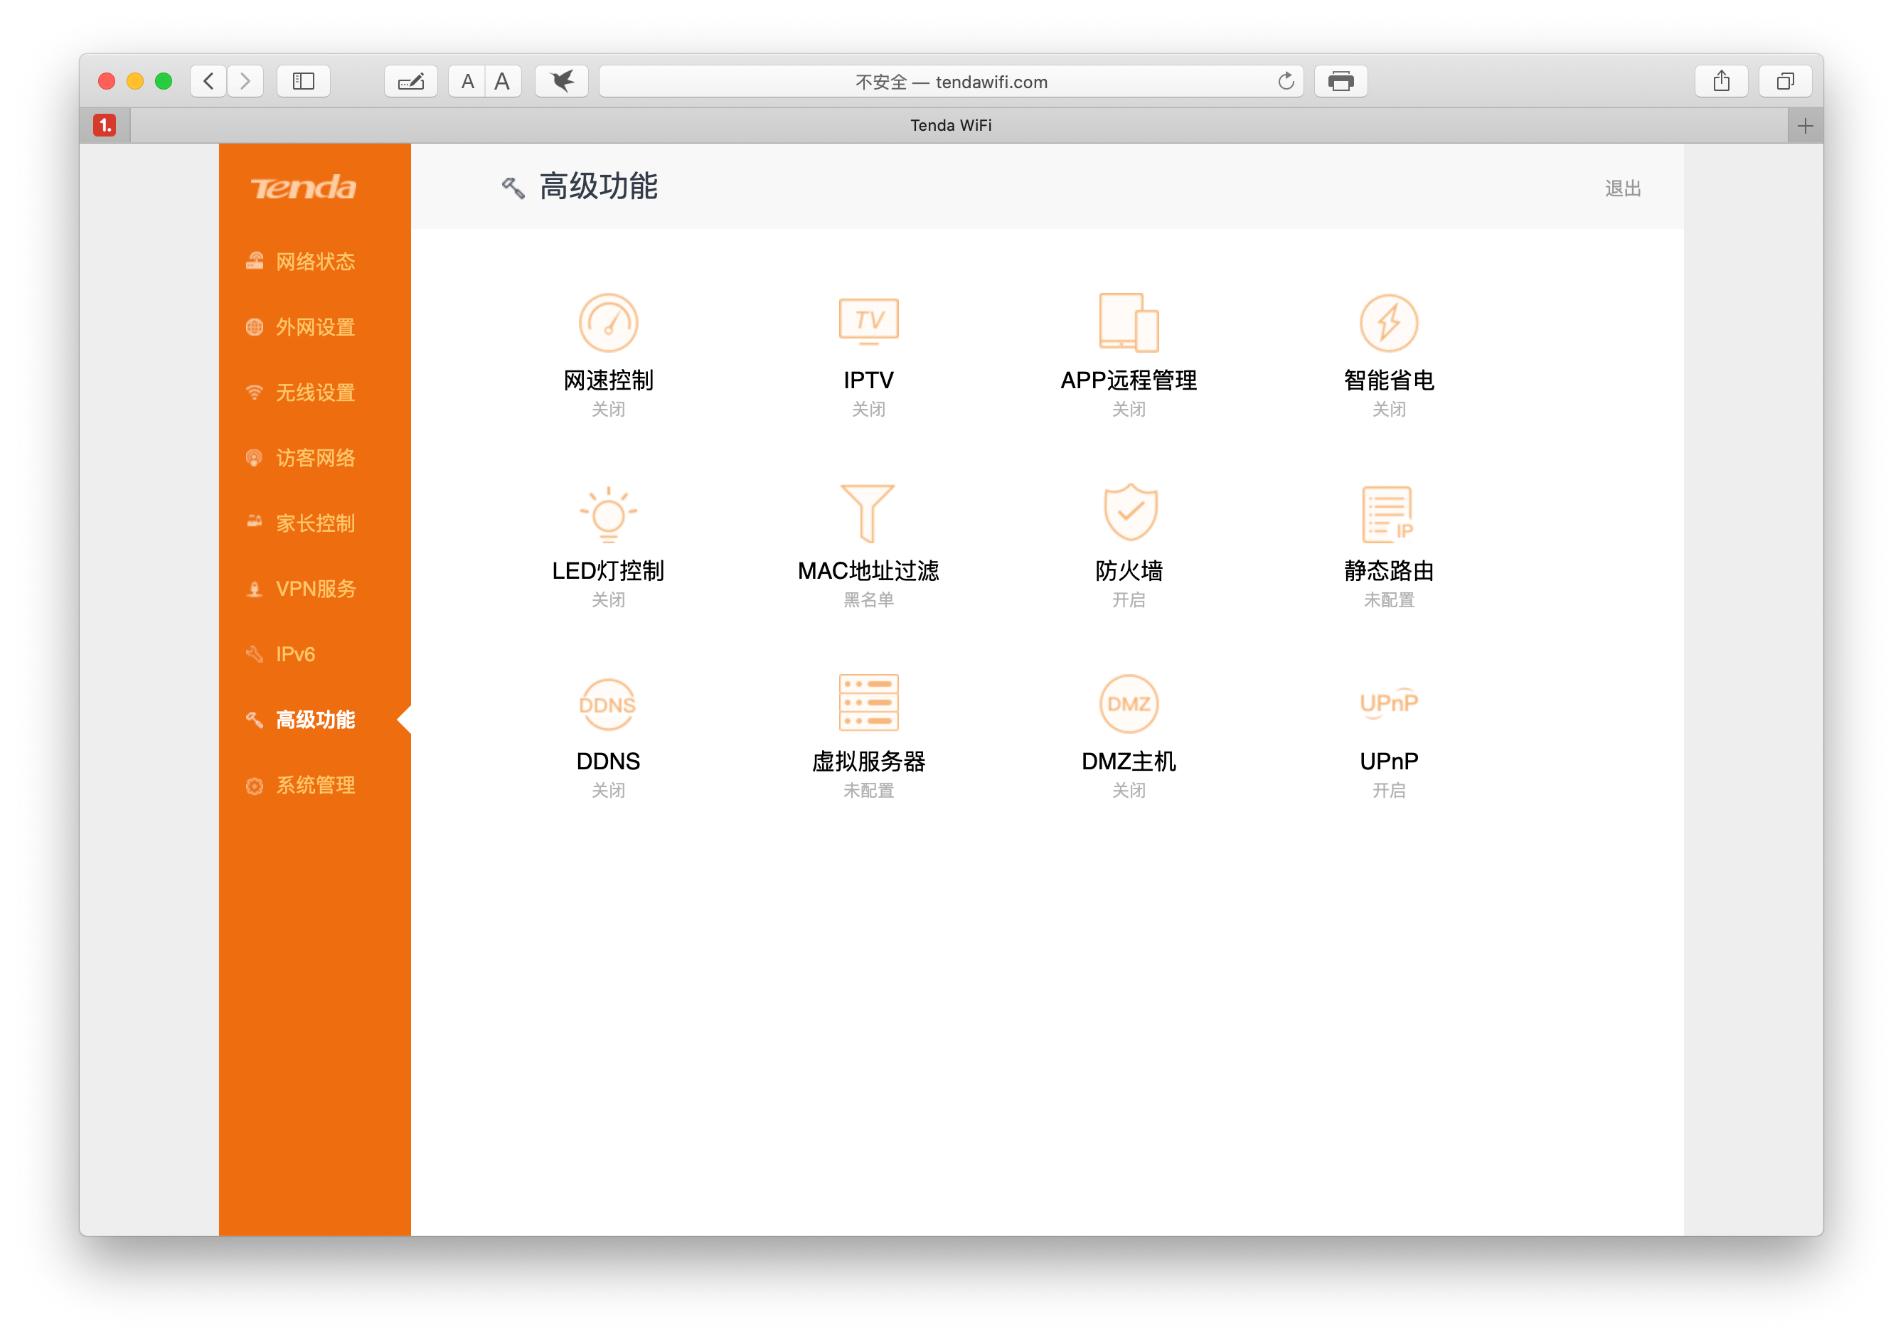Image resolution: width=1903 pixels, height=1341 pixels.
Task: Open the 静态路由 static route icon
Action: [1388, 514]
